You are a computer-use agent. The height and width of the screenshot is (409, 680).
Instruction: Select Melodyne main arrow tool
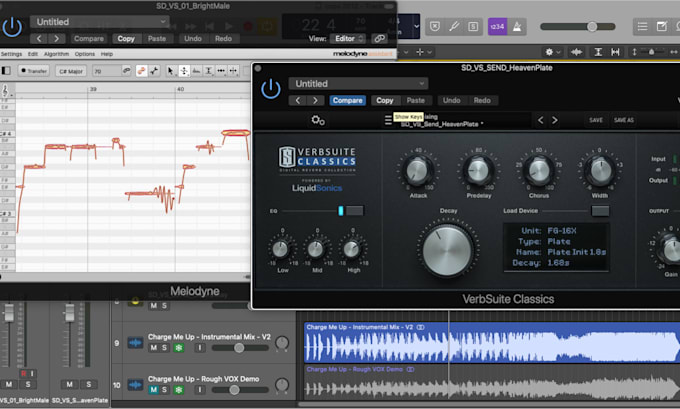[170, 71]
